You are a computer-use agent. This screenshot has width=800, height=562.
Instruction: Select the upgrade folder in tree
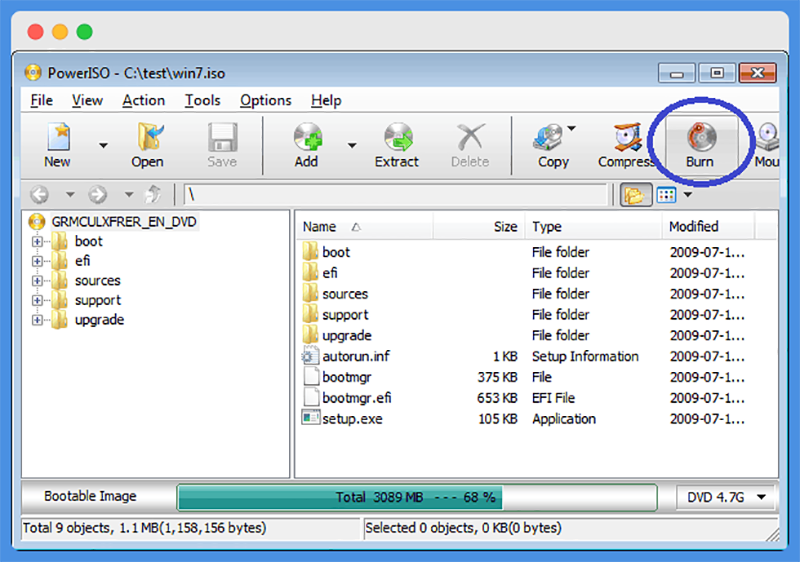[x=99, y=320]
